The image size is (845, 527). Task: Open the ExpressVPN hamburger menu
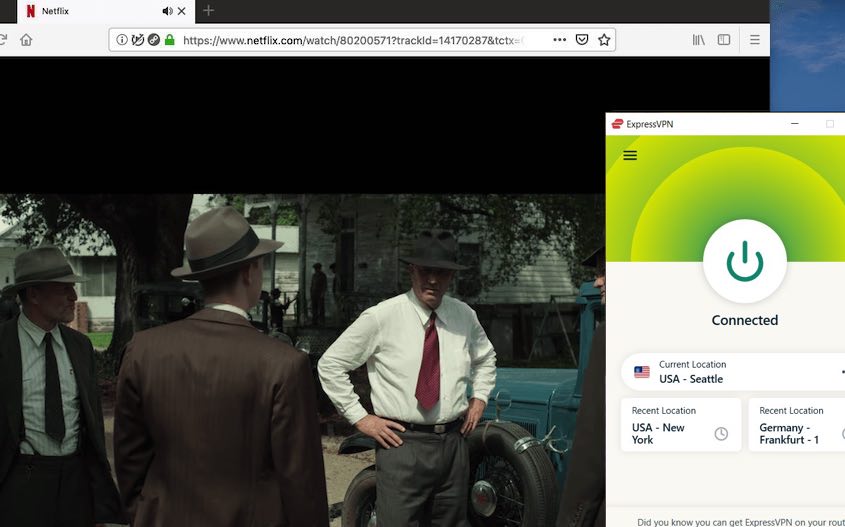[630, 155]
